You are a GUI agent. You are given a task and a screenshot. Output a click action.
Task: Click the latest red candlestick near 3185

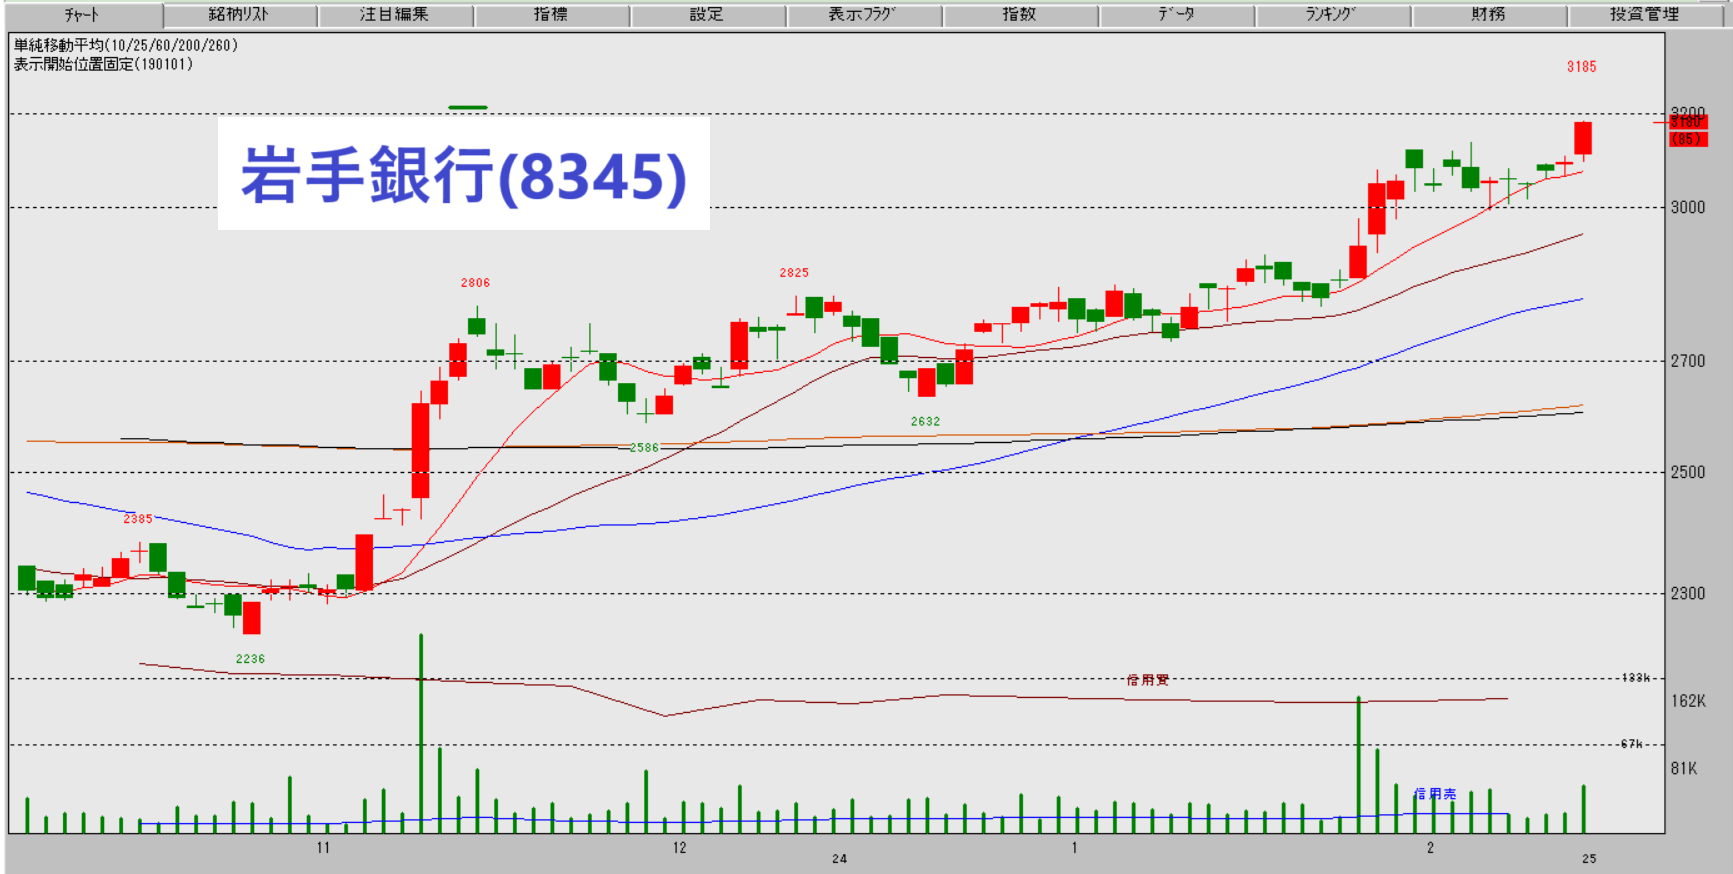(x=1583, y=138)
